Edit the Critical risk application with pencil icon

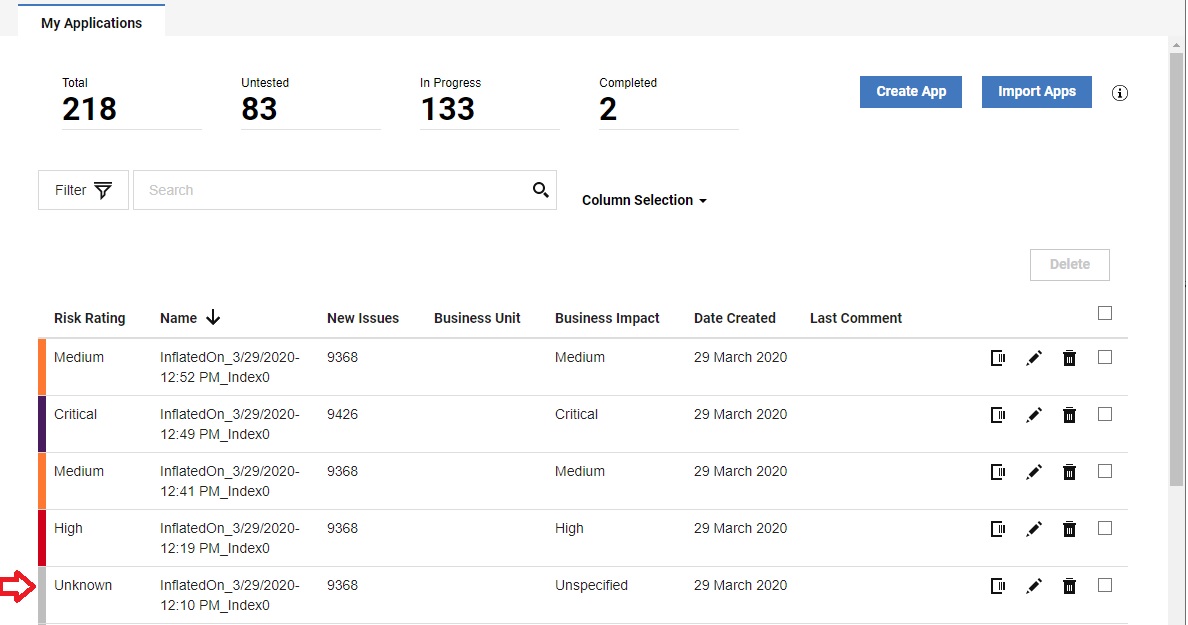click(x=1034, y=415)
